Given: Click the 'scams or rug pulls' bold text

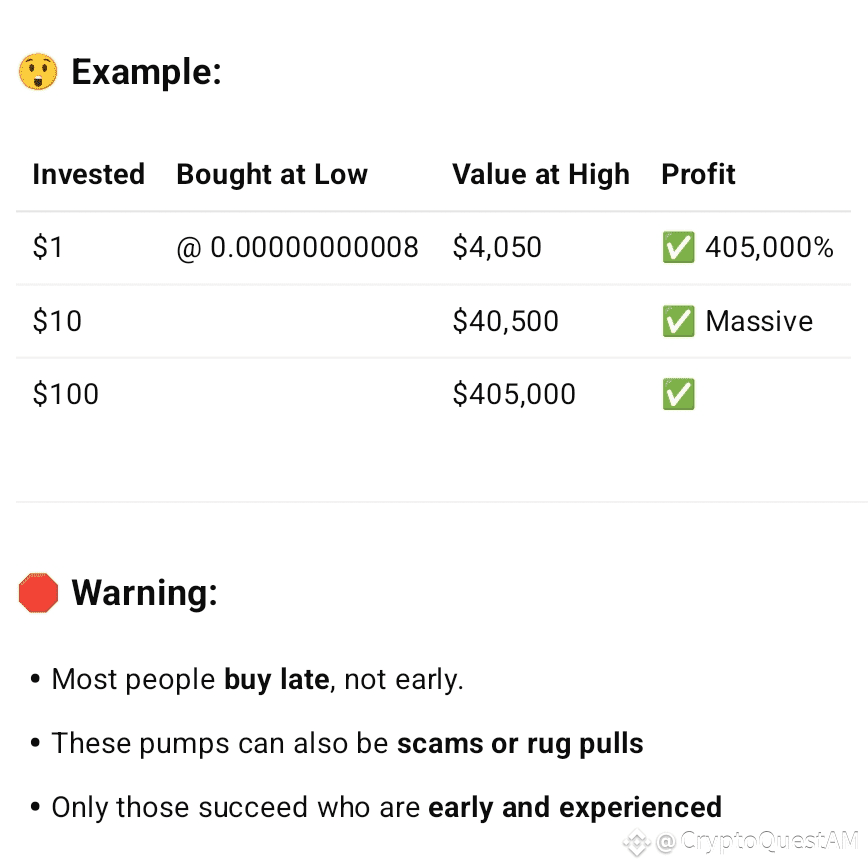Looking at the screenshot, I should (x=520, y=743).
